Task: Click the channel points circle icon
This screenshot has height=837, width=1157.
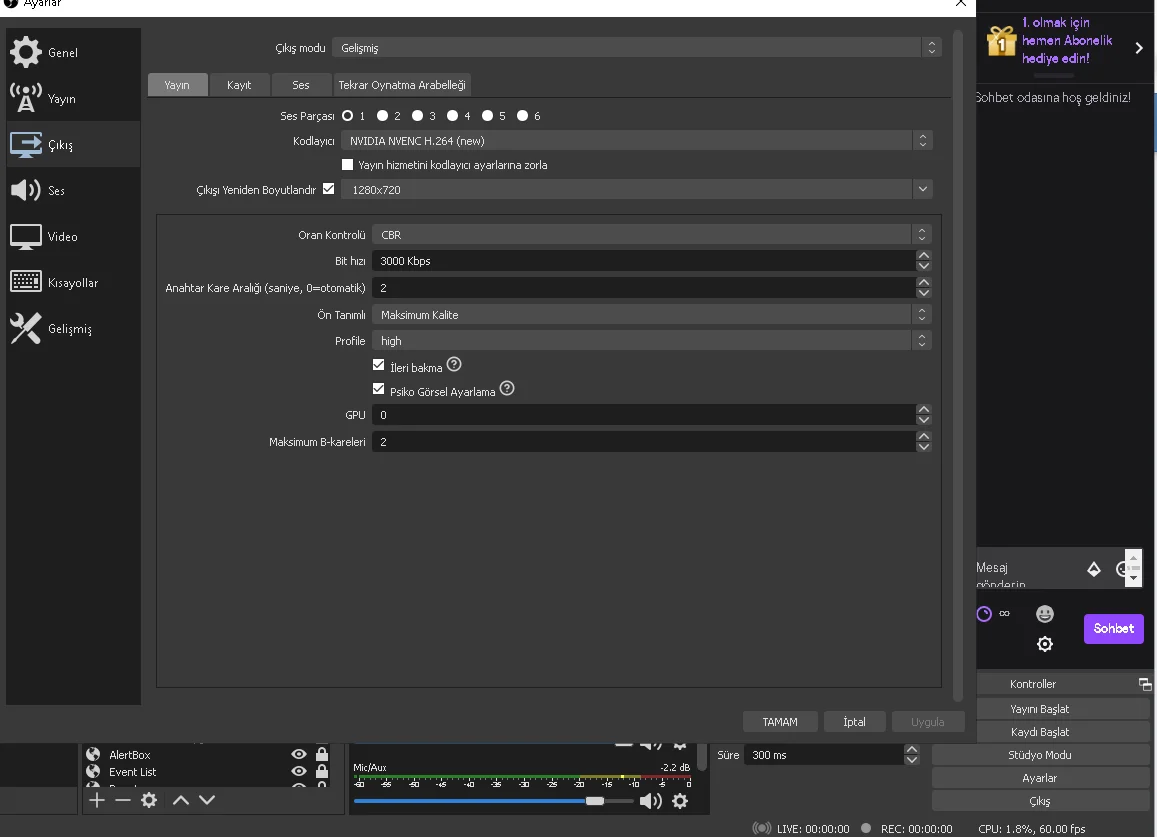Action: (984, 614)
